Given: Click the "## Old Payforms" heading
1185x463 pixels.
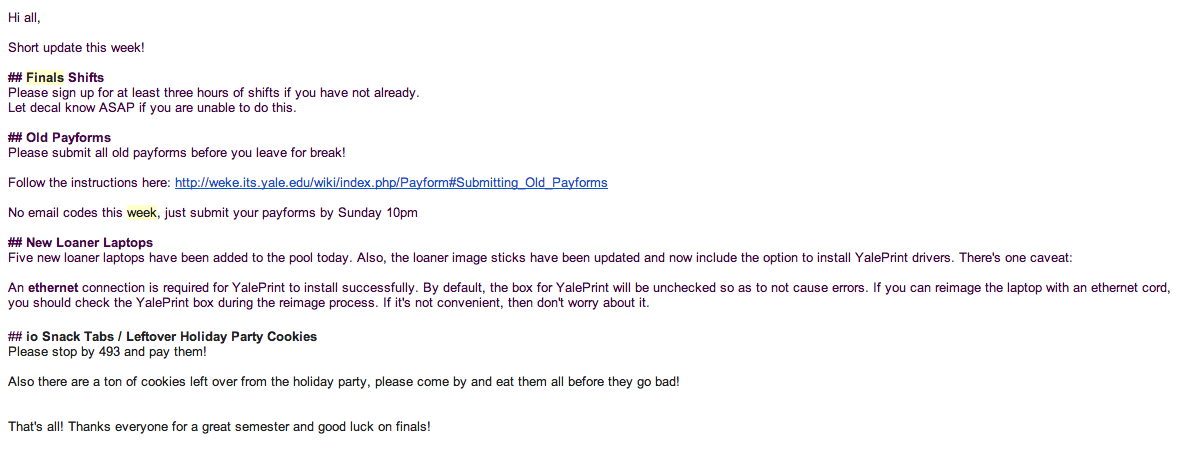Looking at the screenshot, I should pyautogui.click(x=60, y=137).
